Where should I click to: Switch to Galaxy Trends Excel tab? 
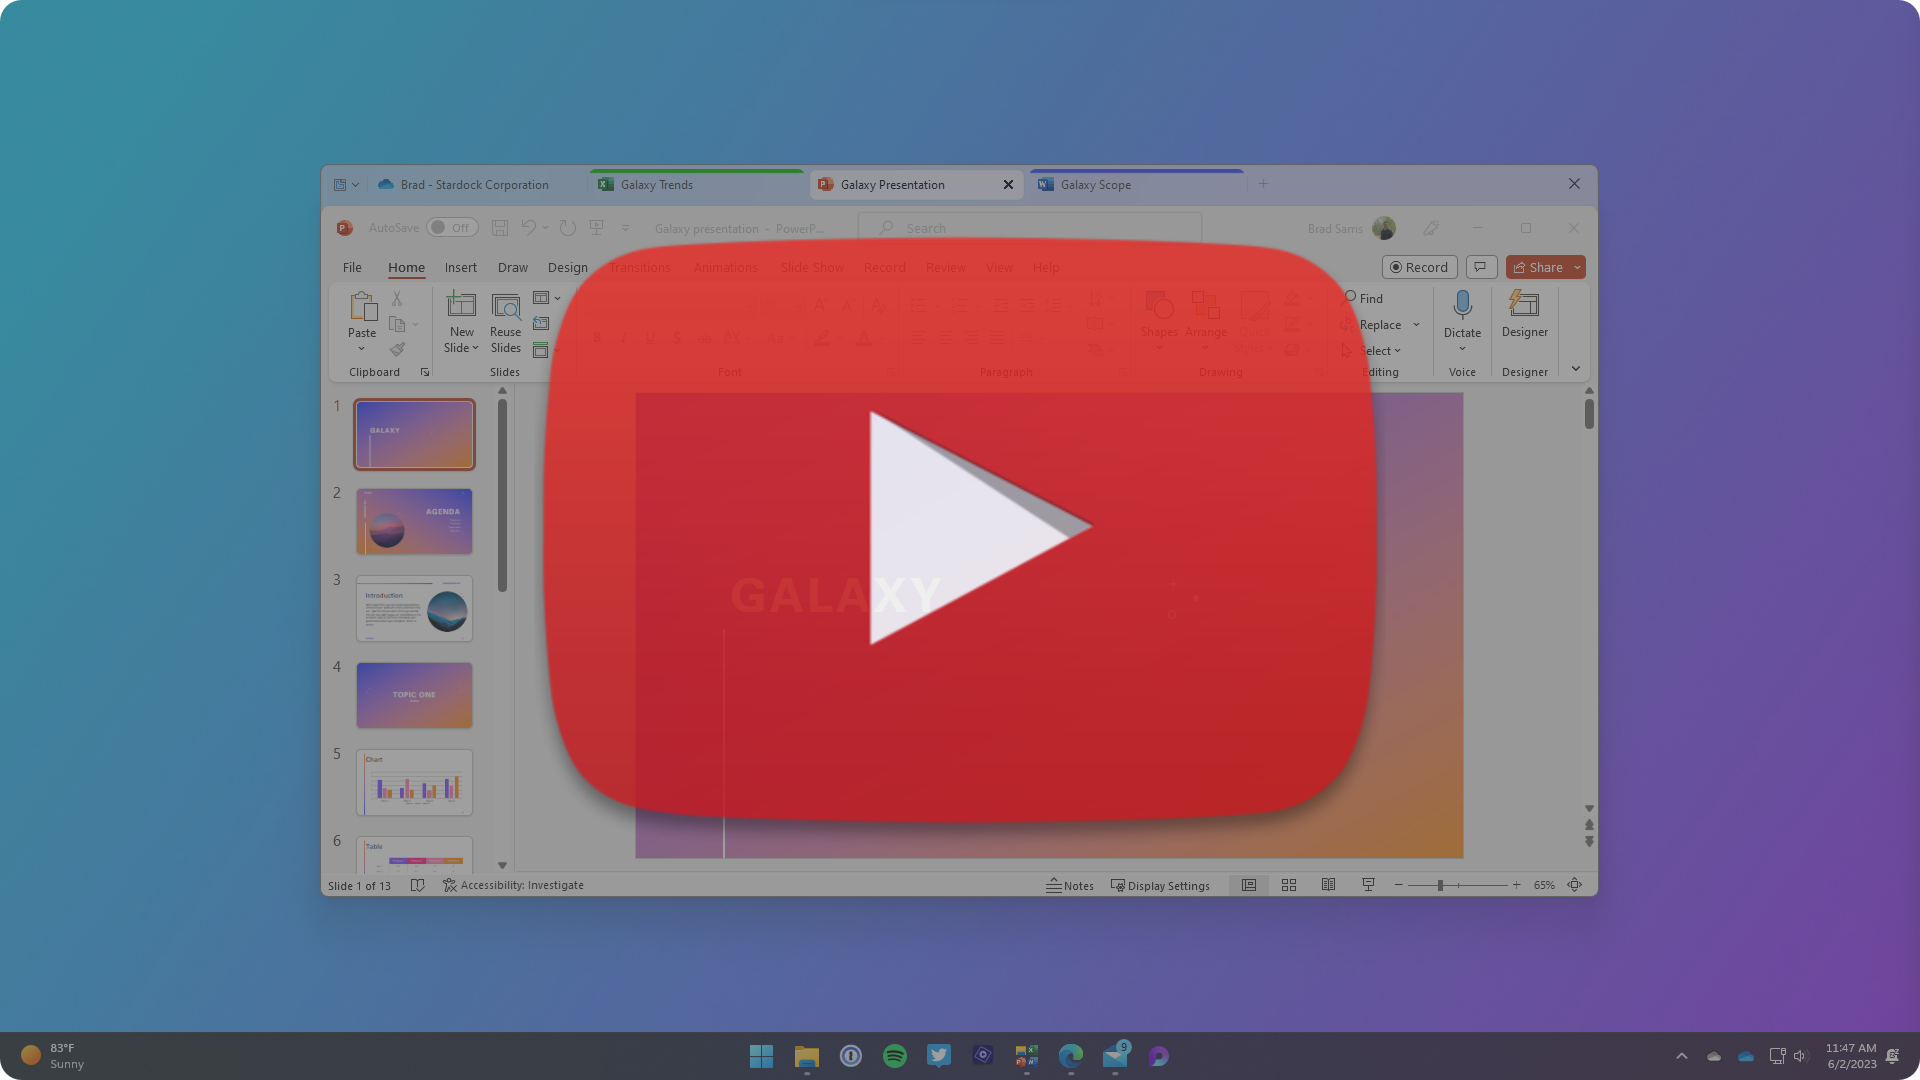tap(697, 184)
